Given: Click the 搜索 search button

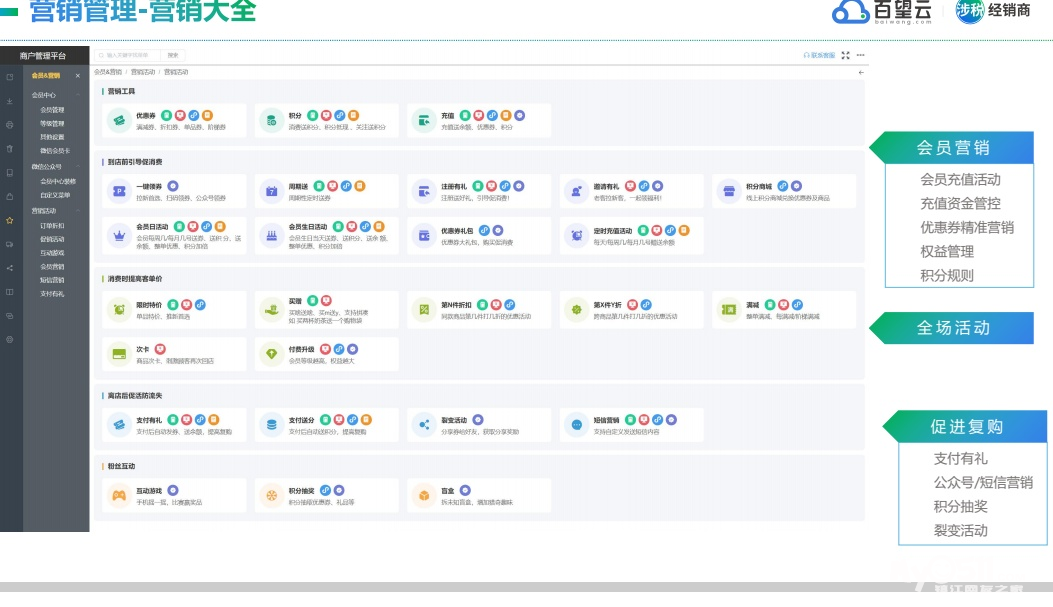Looking at the screenshot, I should pos(173,55).
